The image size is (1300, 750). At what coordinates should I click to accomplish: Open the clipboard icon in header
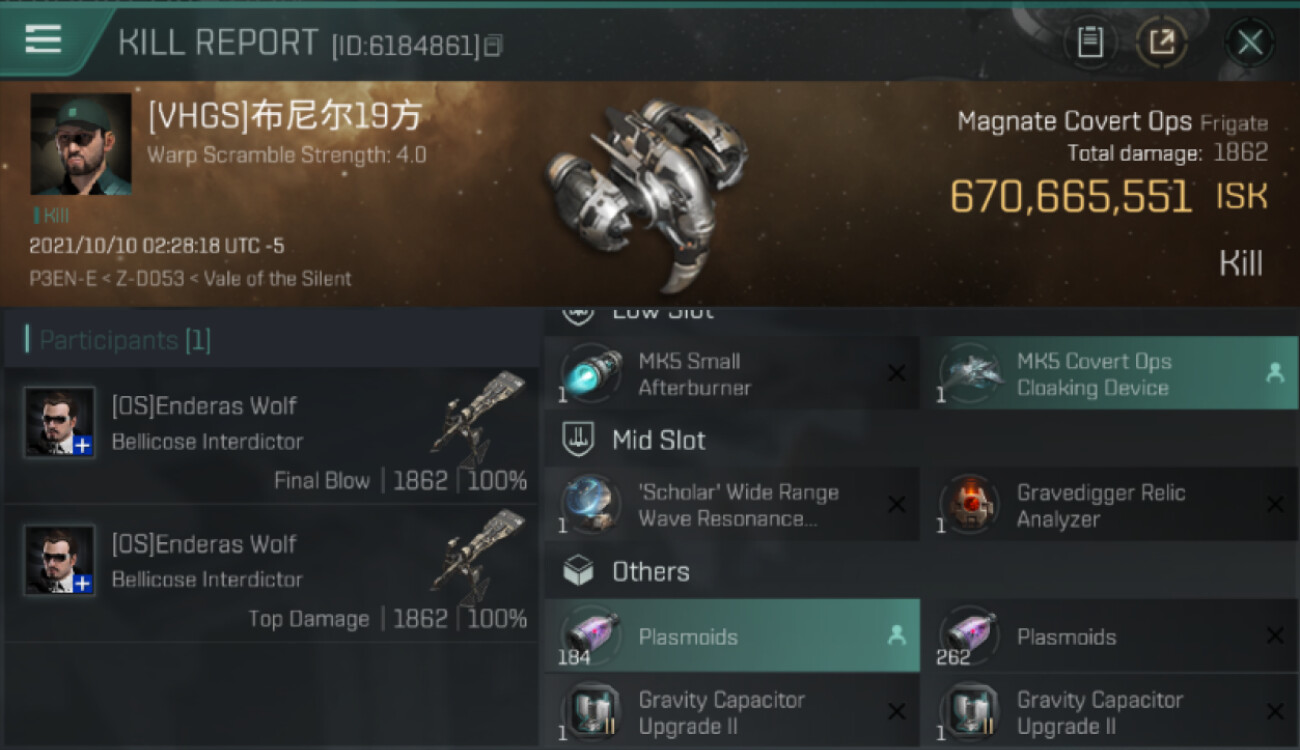1090,42
